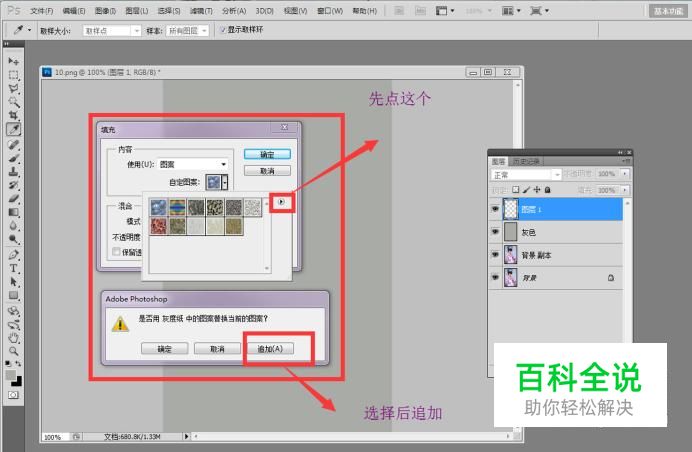
Task: Click the background color swatch
Action: (18, 381)
